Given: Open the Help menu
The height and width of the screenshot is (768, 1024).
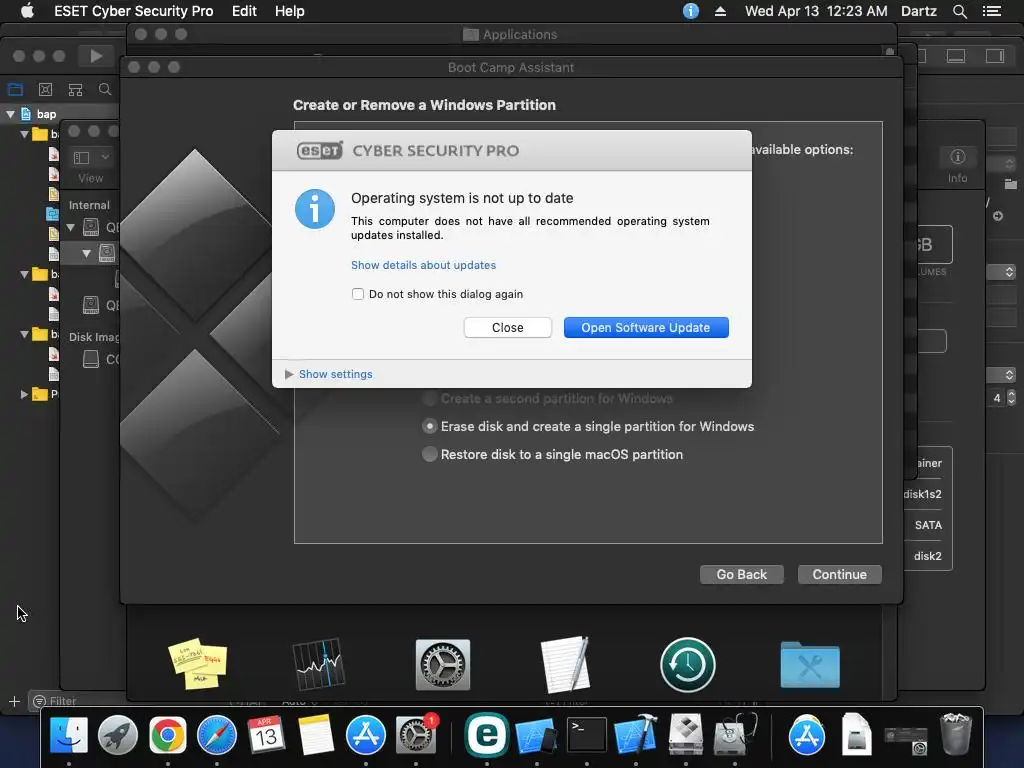Looking at the screenshot, I should click(x=289, y=11).
